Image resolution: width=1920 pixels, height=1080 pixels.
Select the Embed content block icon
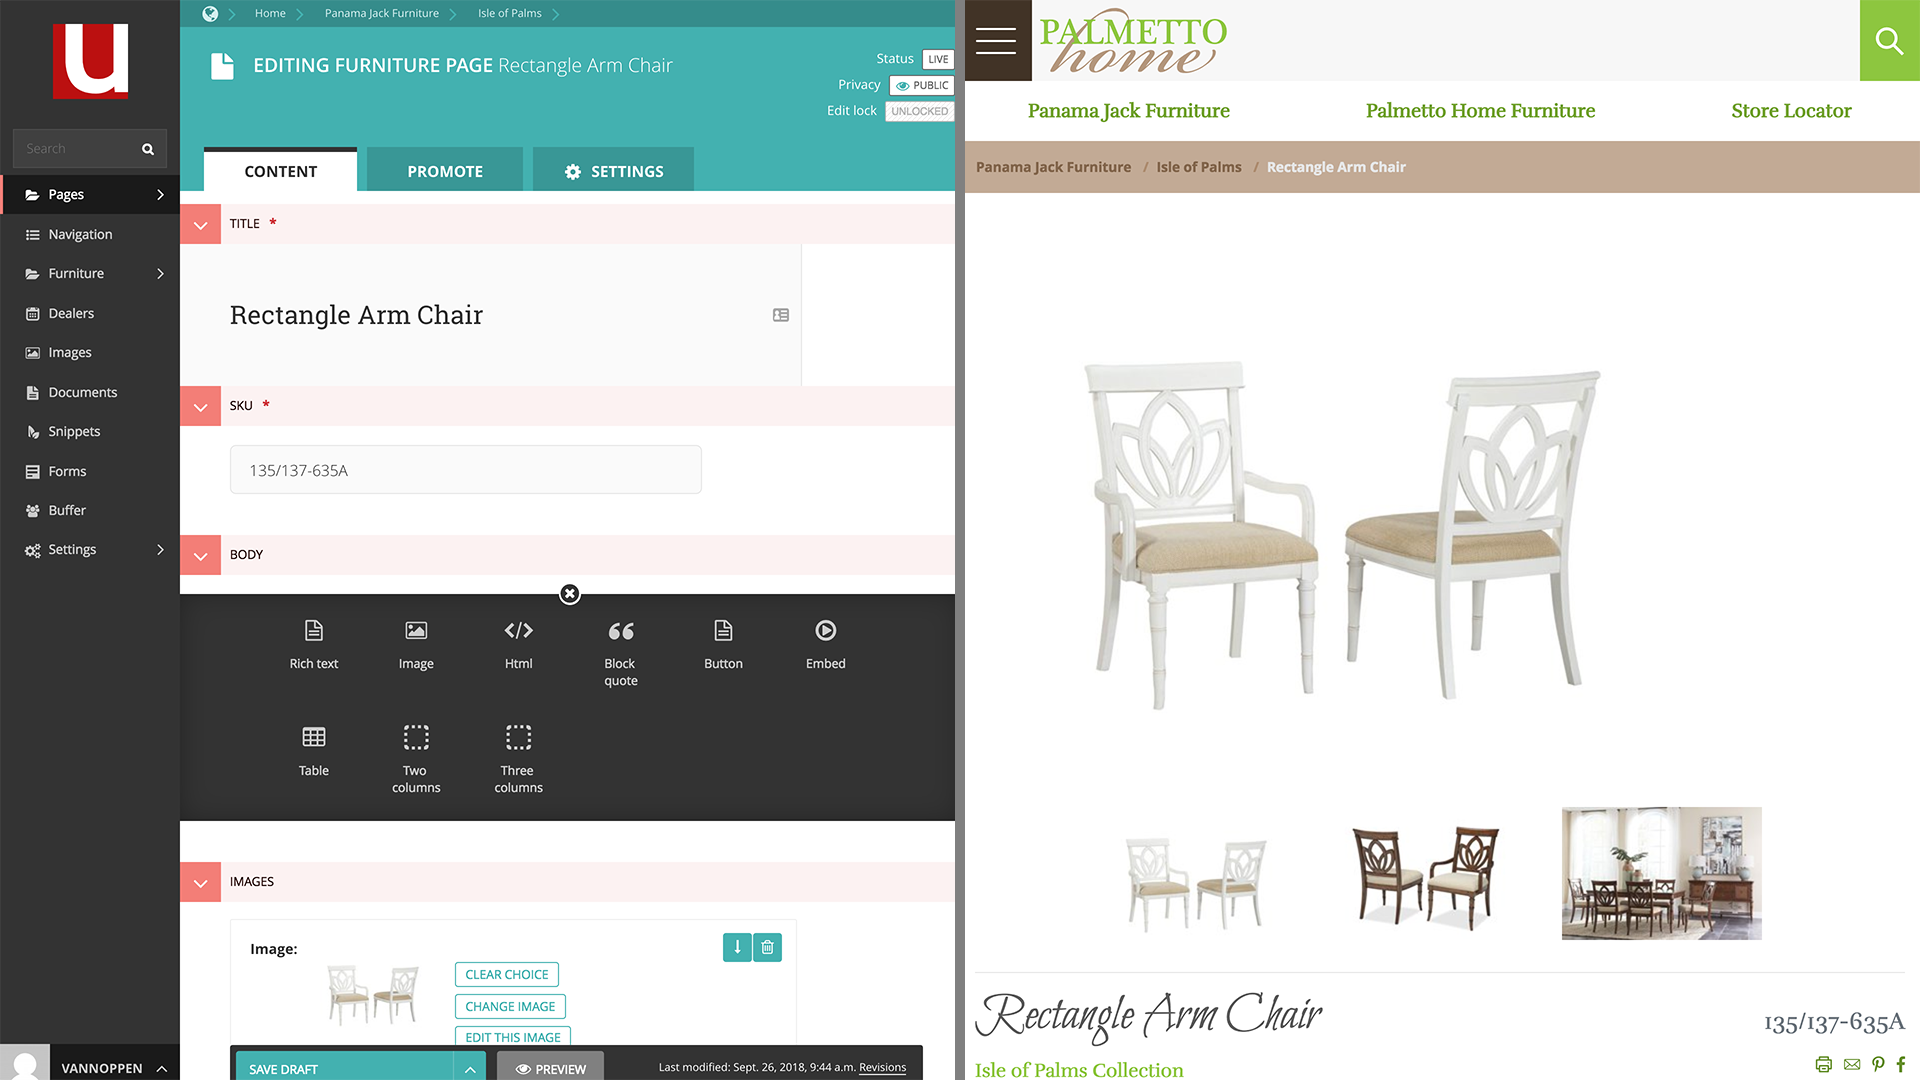[823, 629]
